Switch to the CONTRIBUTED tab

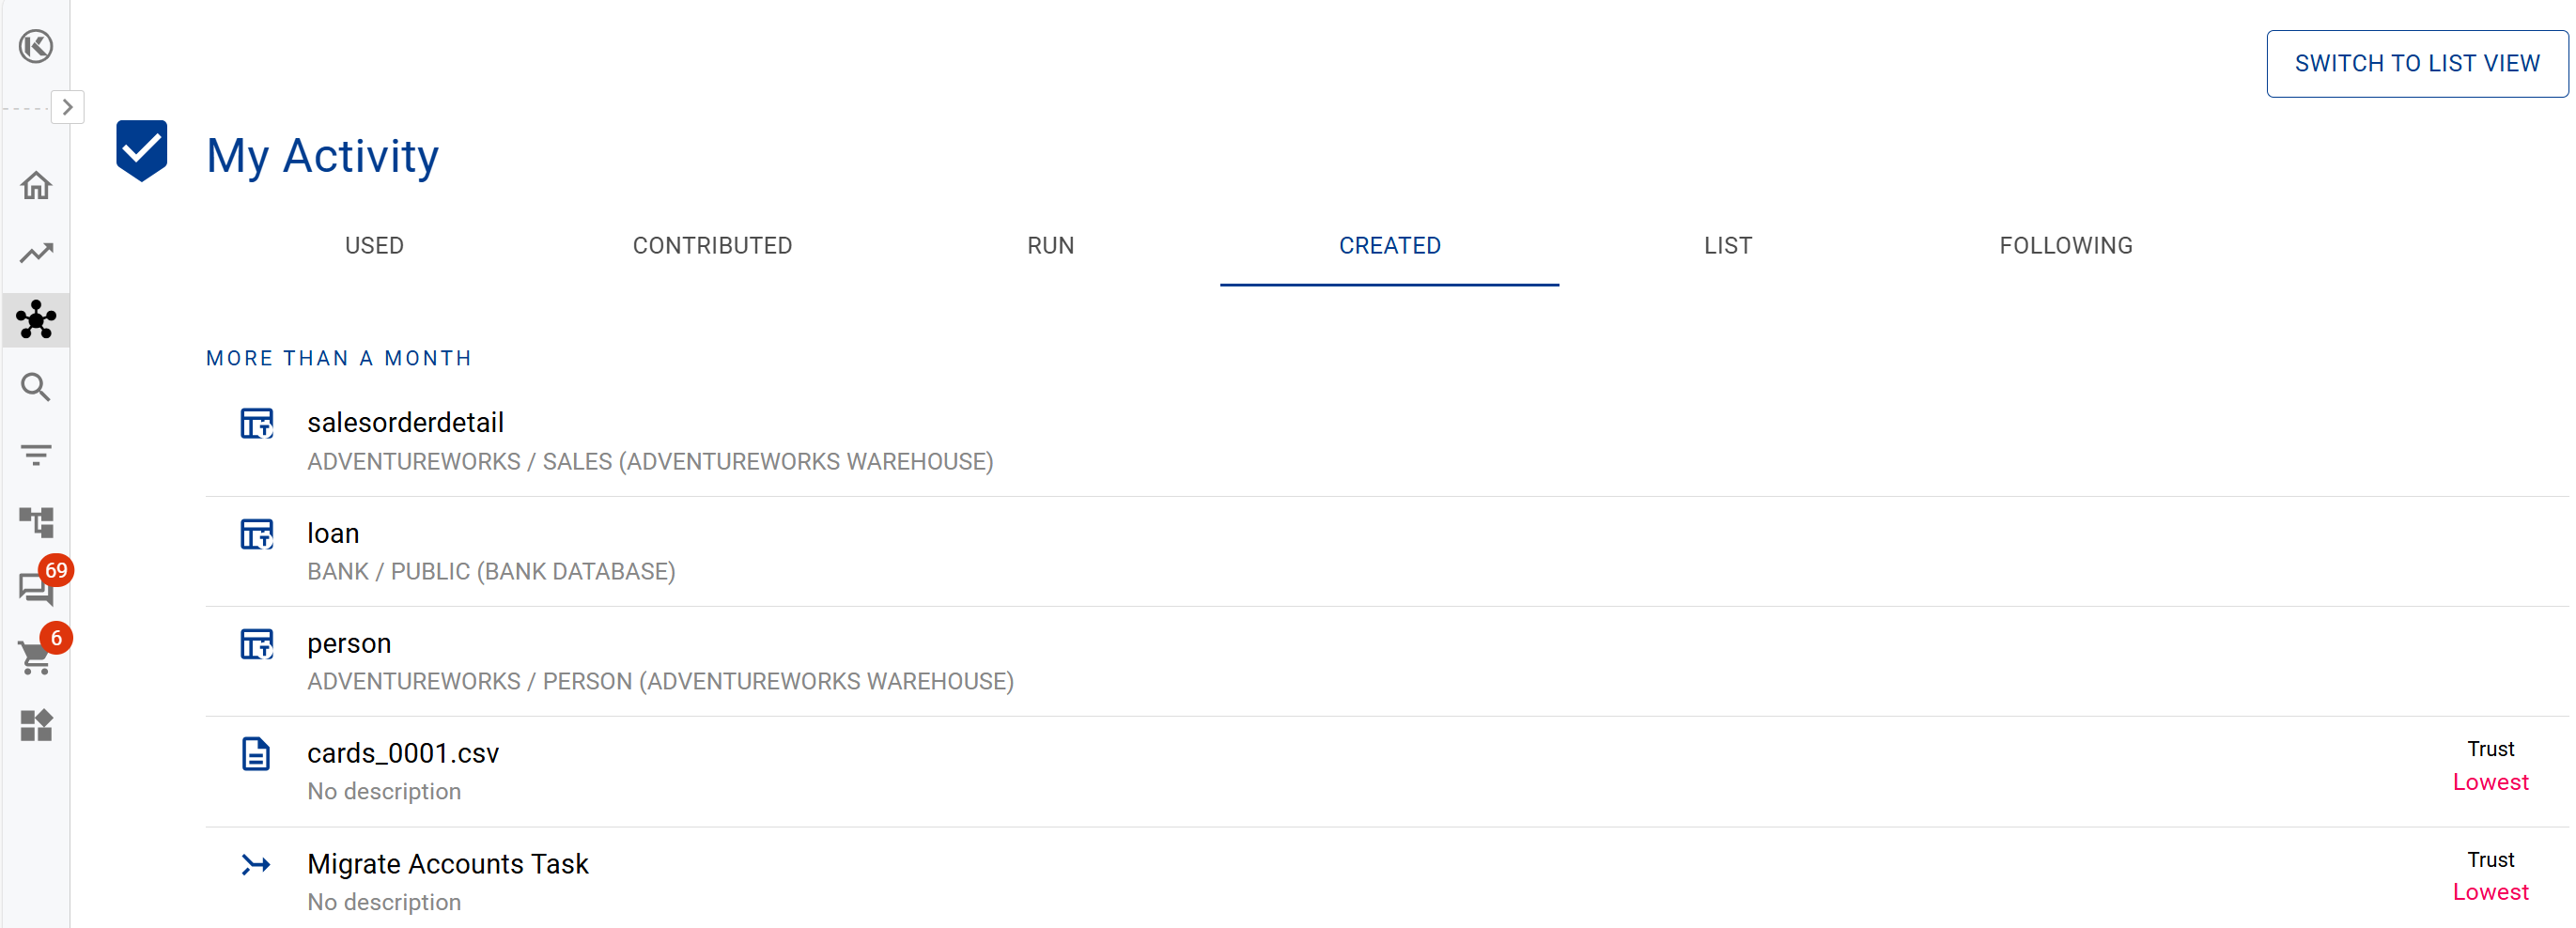(712, 246)
